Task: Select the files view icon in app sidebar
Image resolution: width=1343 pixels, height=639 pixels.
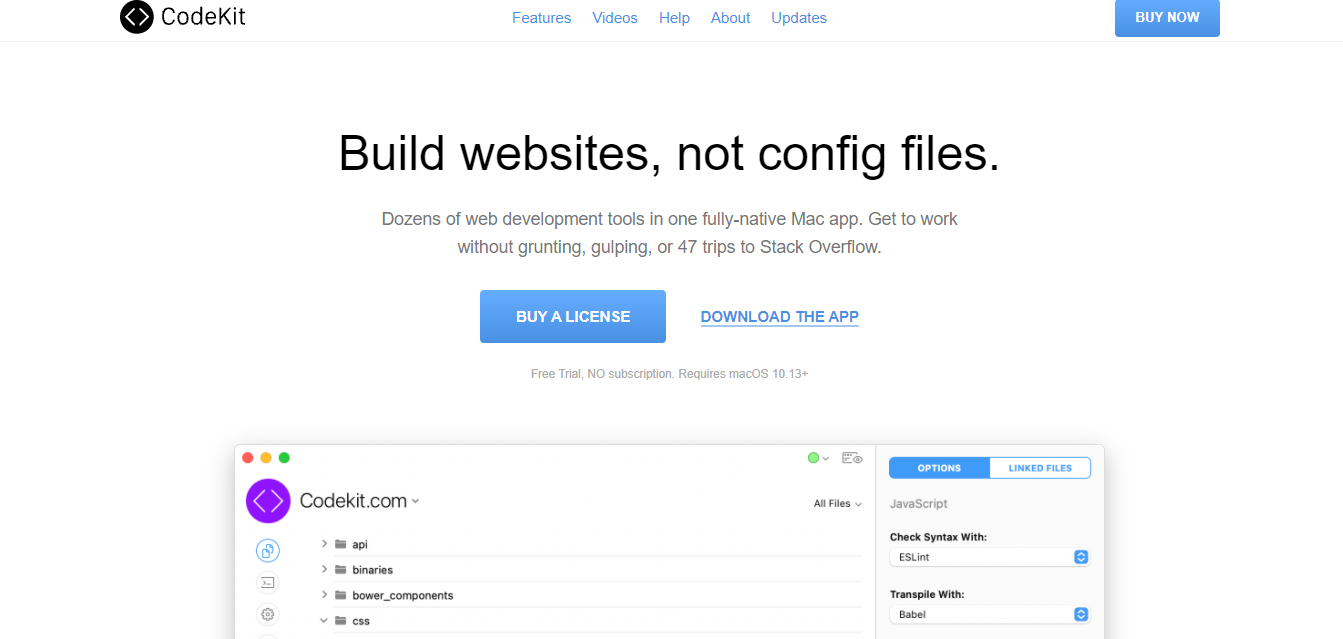Action: [267, 551]
